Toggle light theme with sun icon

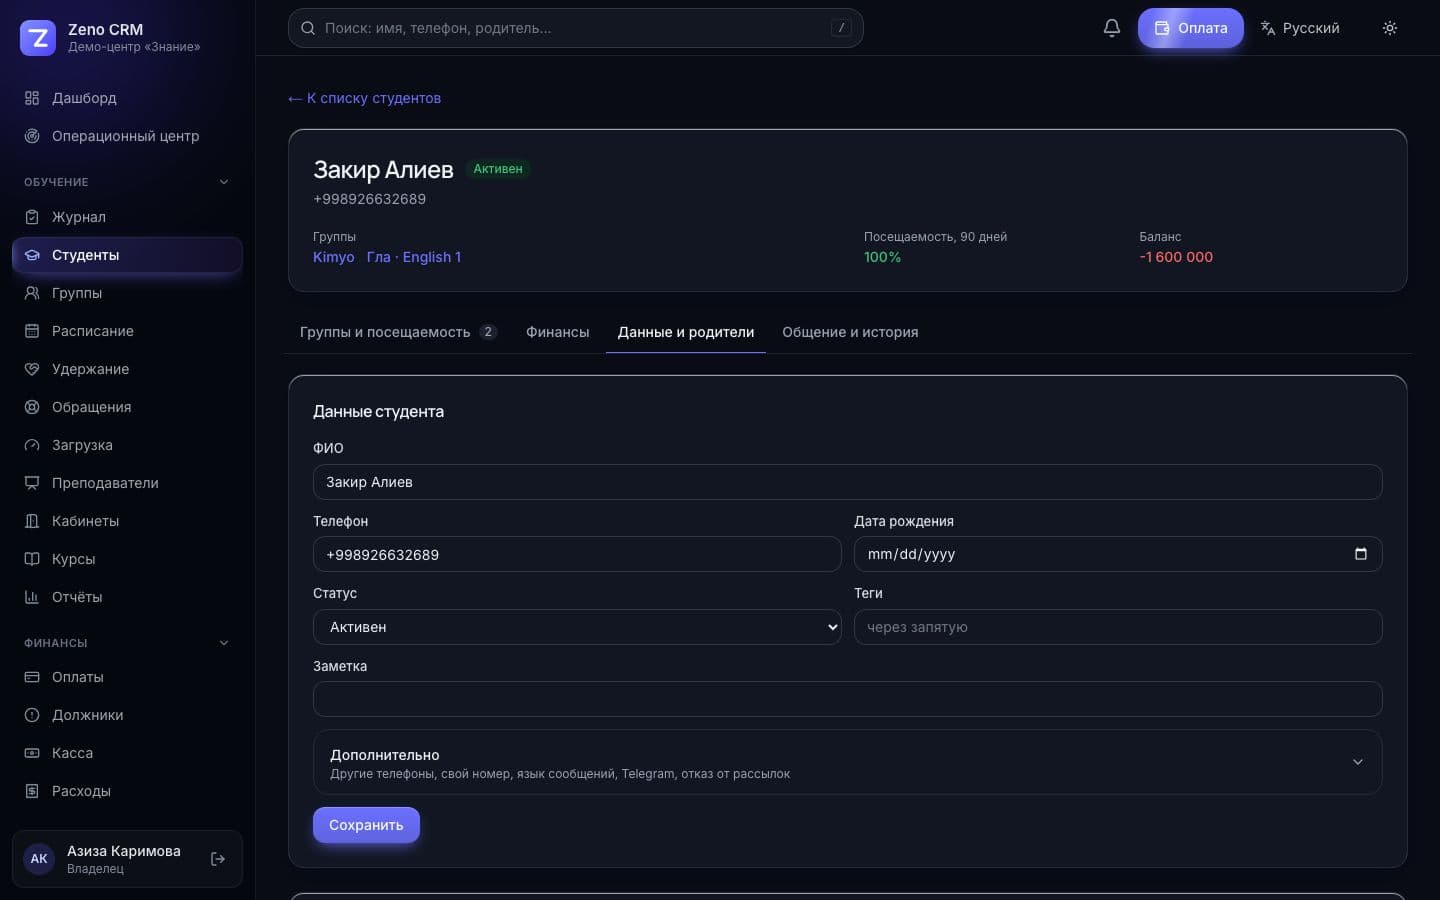[1390, 28]
